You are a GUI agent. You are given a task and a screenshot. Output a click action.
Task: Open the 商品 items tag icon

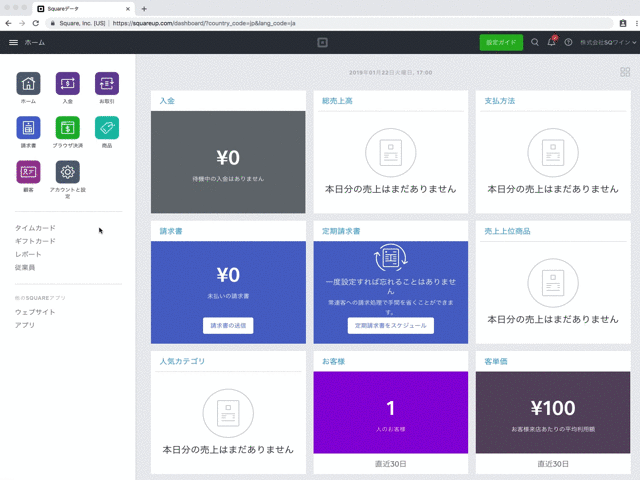point(106,128)
